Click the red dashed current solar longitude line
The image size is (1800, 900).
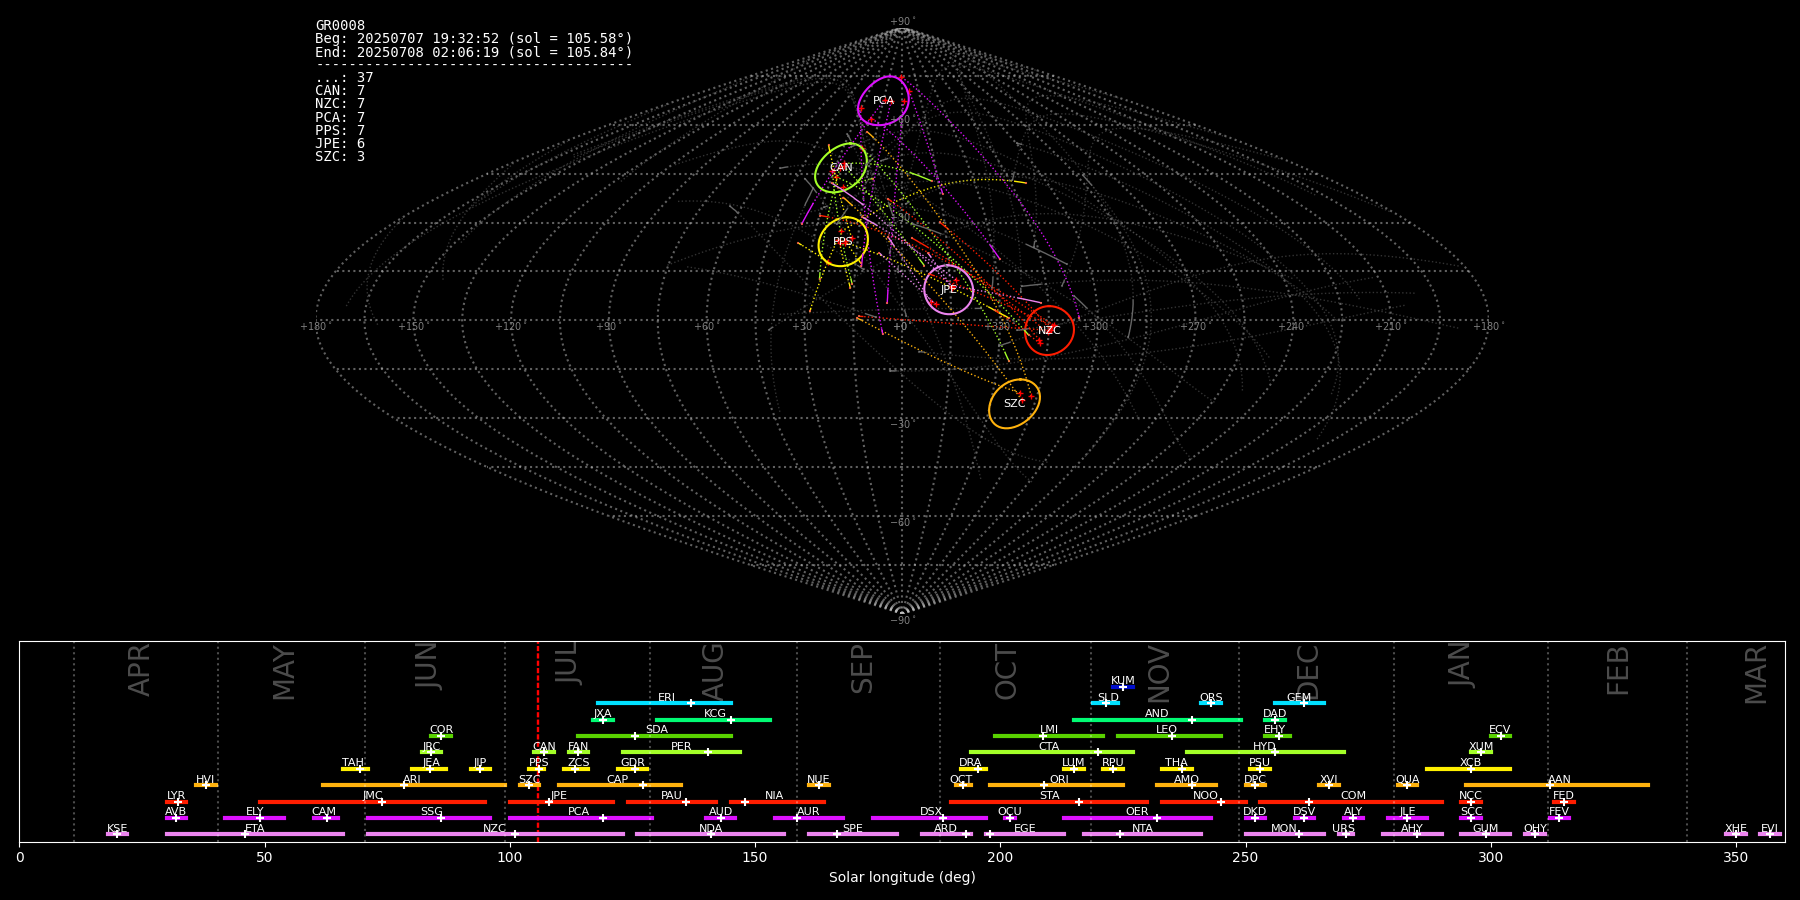pos(538,741)
